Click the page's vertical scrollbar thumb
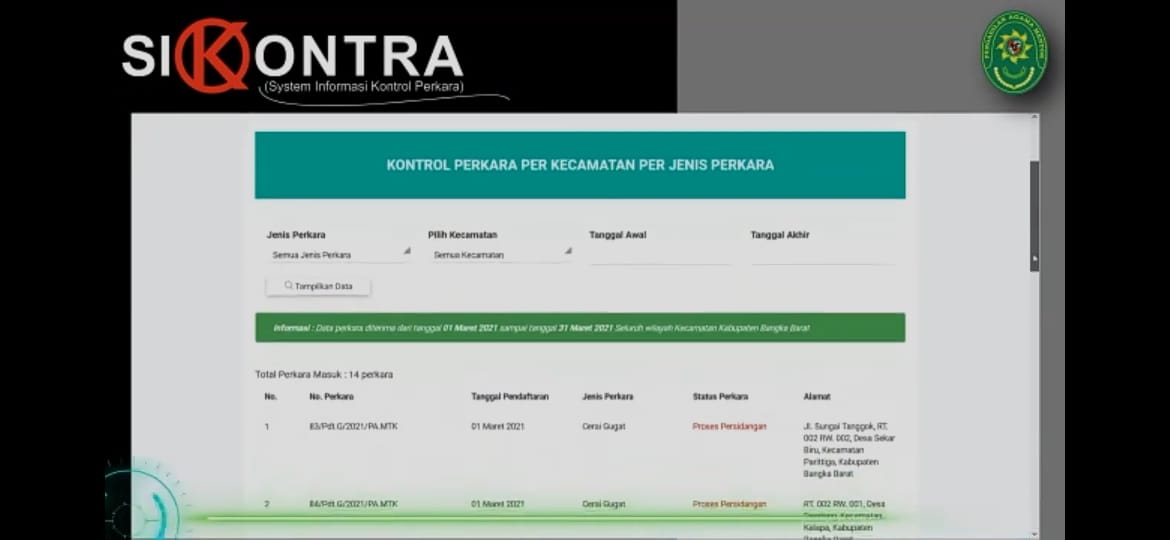 pos(1034,216)
